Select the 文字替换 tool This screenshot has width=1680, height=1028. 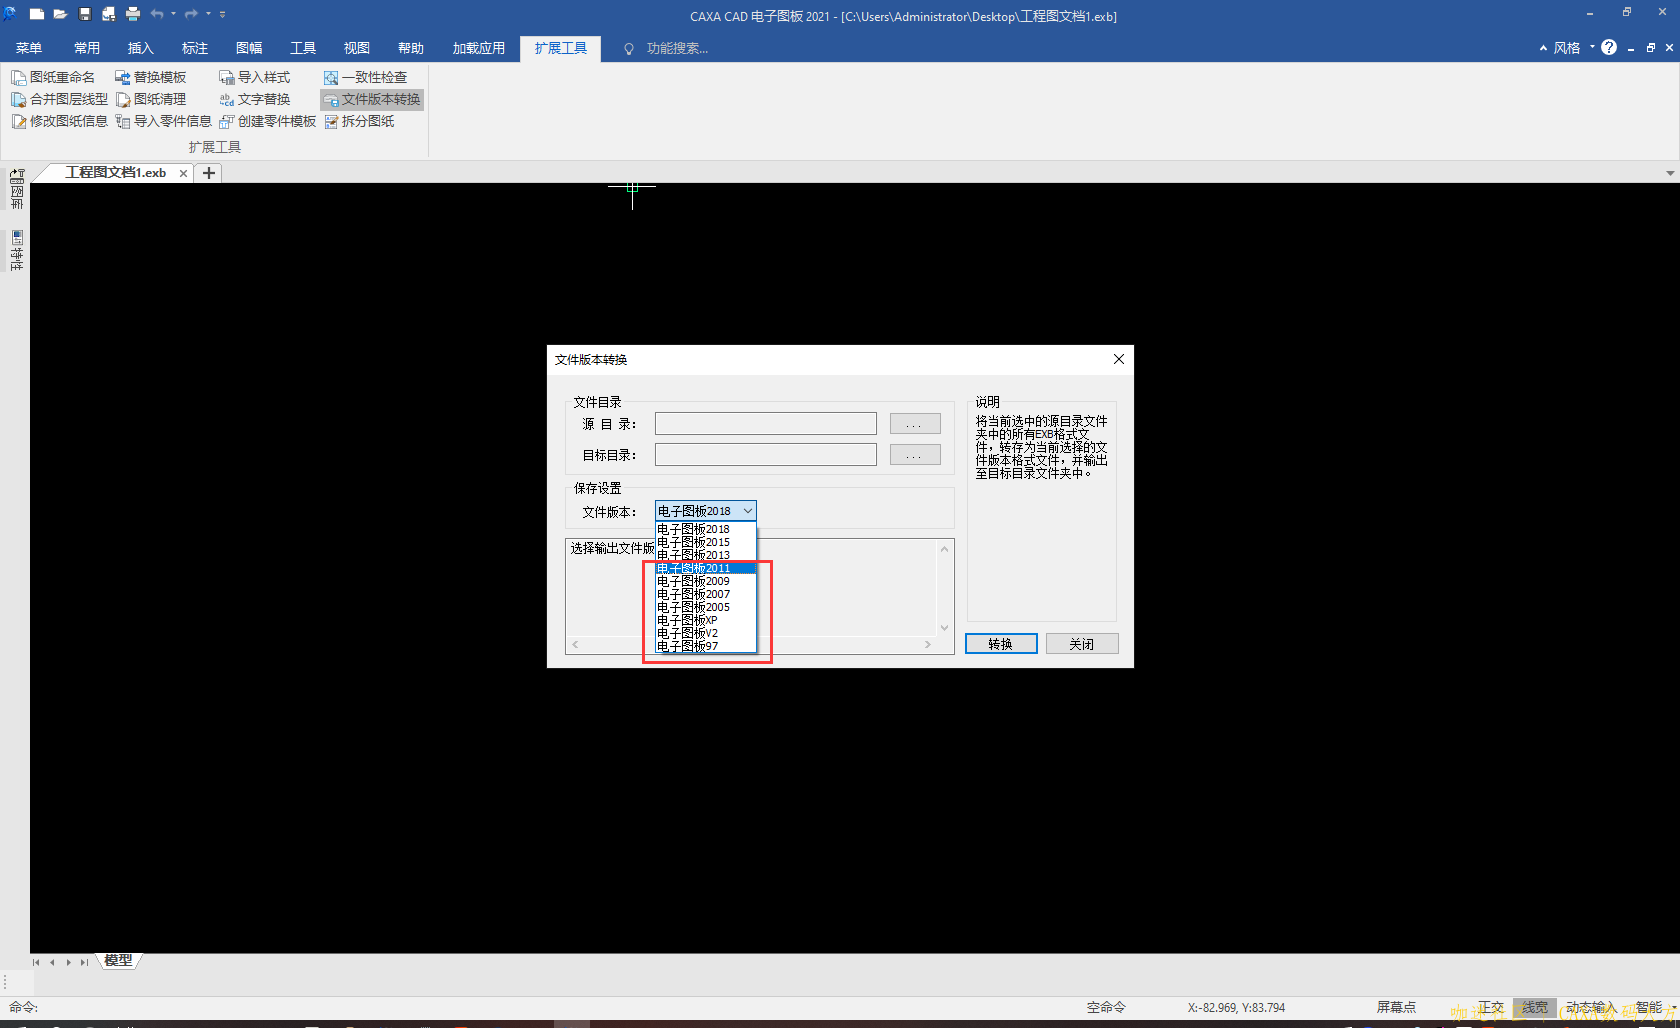point(254,99)
